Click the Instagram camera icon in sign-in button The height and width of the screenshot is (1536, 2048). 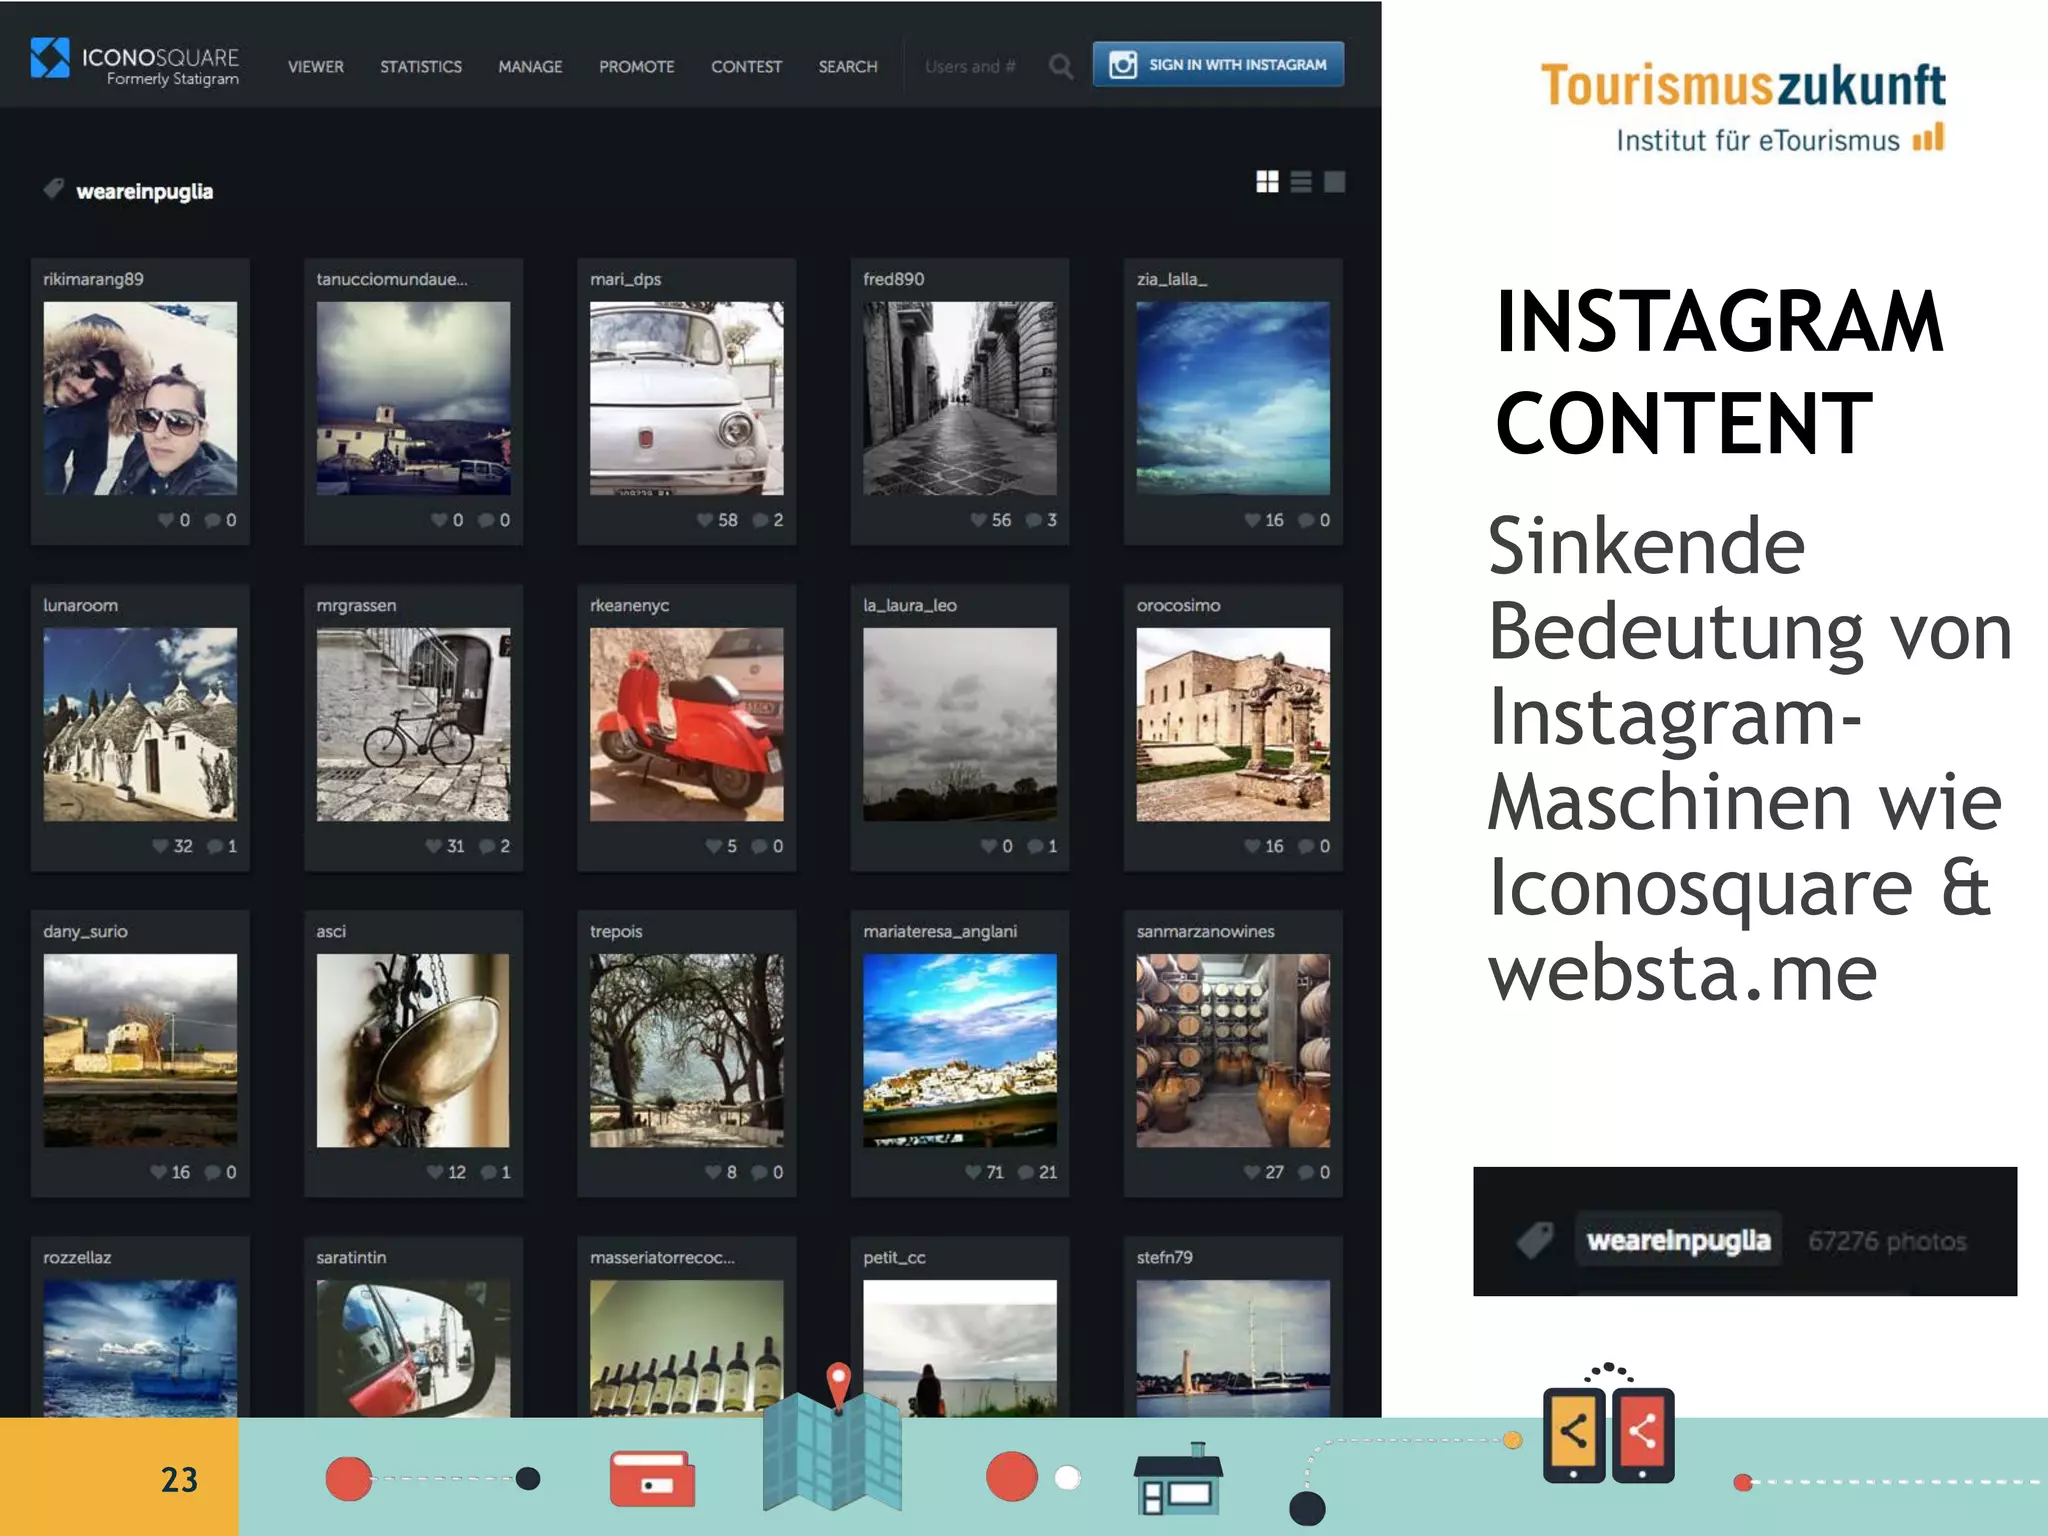1123,64
